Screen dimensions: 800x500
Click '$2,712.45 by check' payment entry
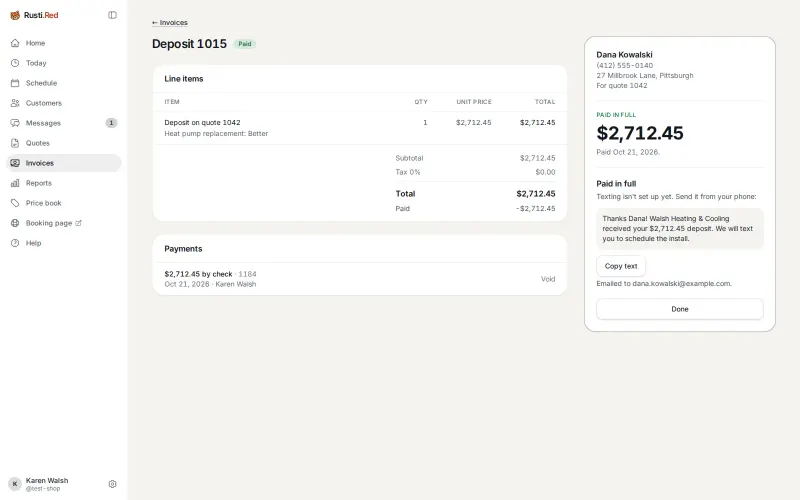(x=198, y=274)
